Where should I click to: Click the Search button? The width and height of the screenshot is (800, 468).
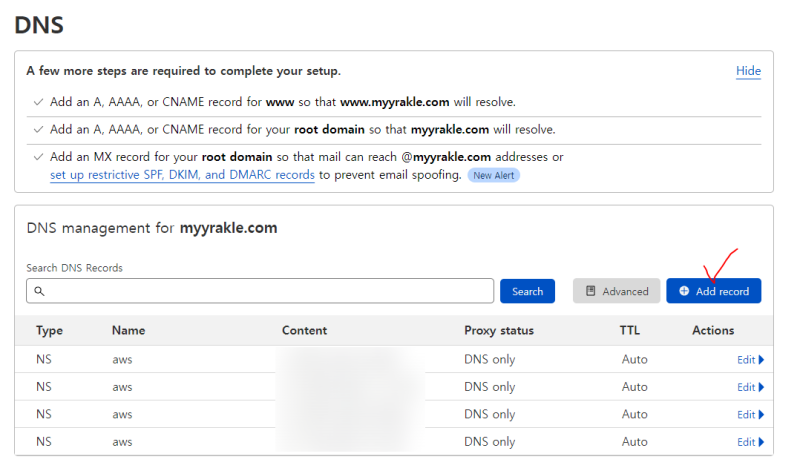[527, 291]
